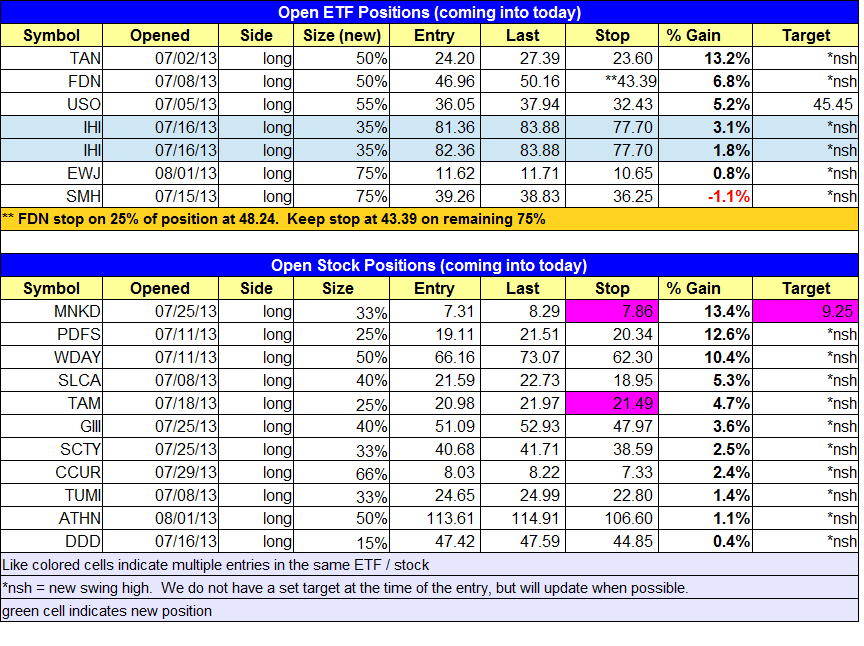Select the ATHN entry price 113.61
The image size is (864, 646).
pyautogui.click(x=434, y=518)
